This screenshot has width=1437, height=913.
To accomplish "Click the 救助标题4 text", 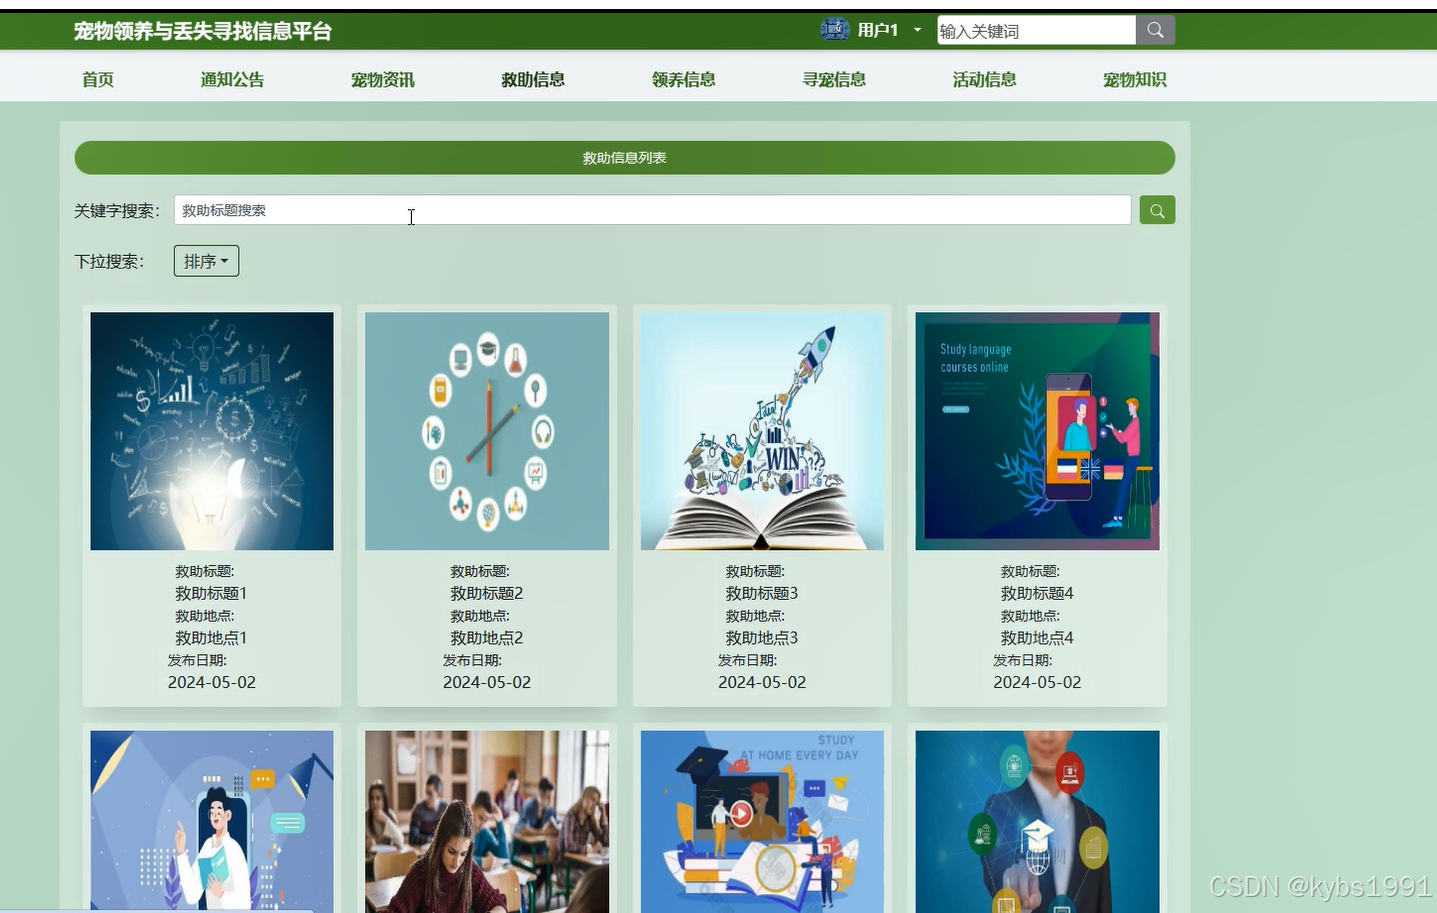I will pos(1037,593).
